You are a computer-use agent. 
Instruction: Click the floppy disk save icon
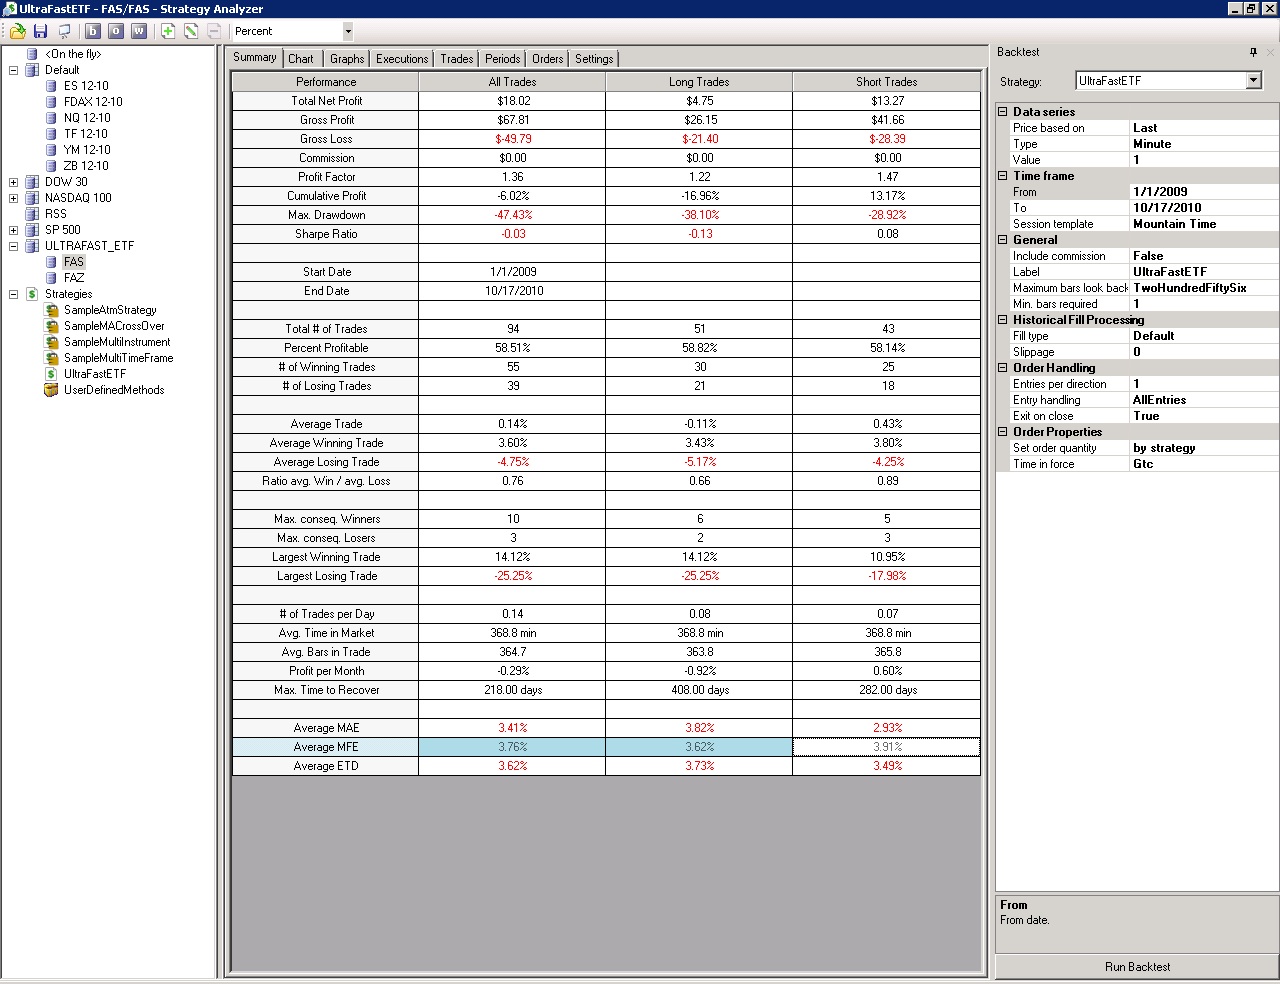coord(41,31)
